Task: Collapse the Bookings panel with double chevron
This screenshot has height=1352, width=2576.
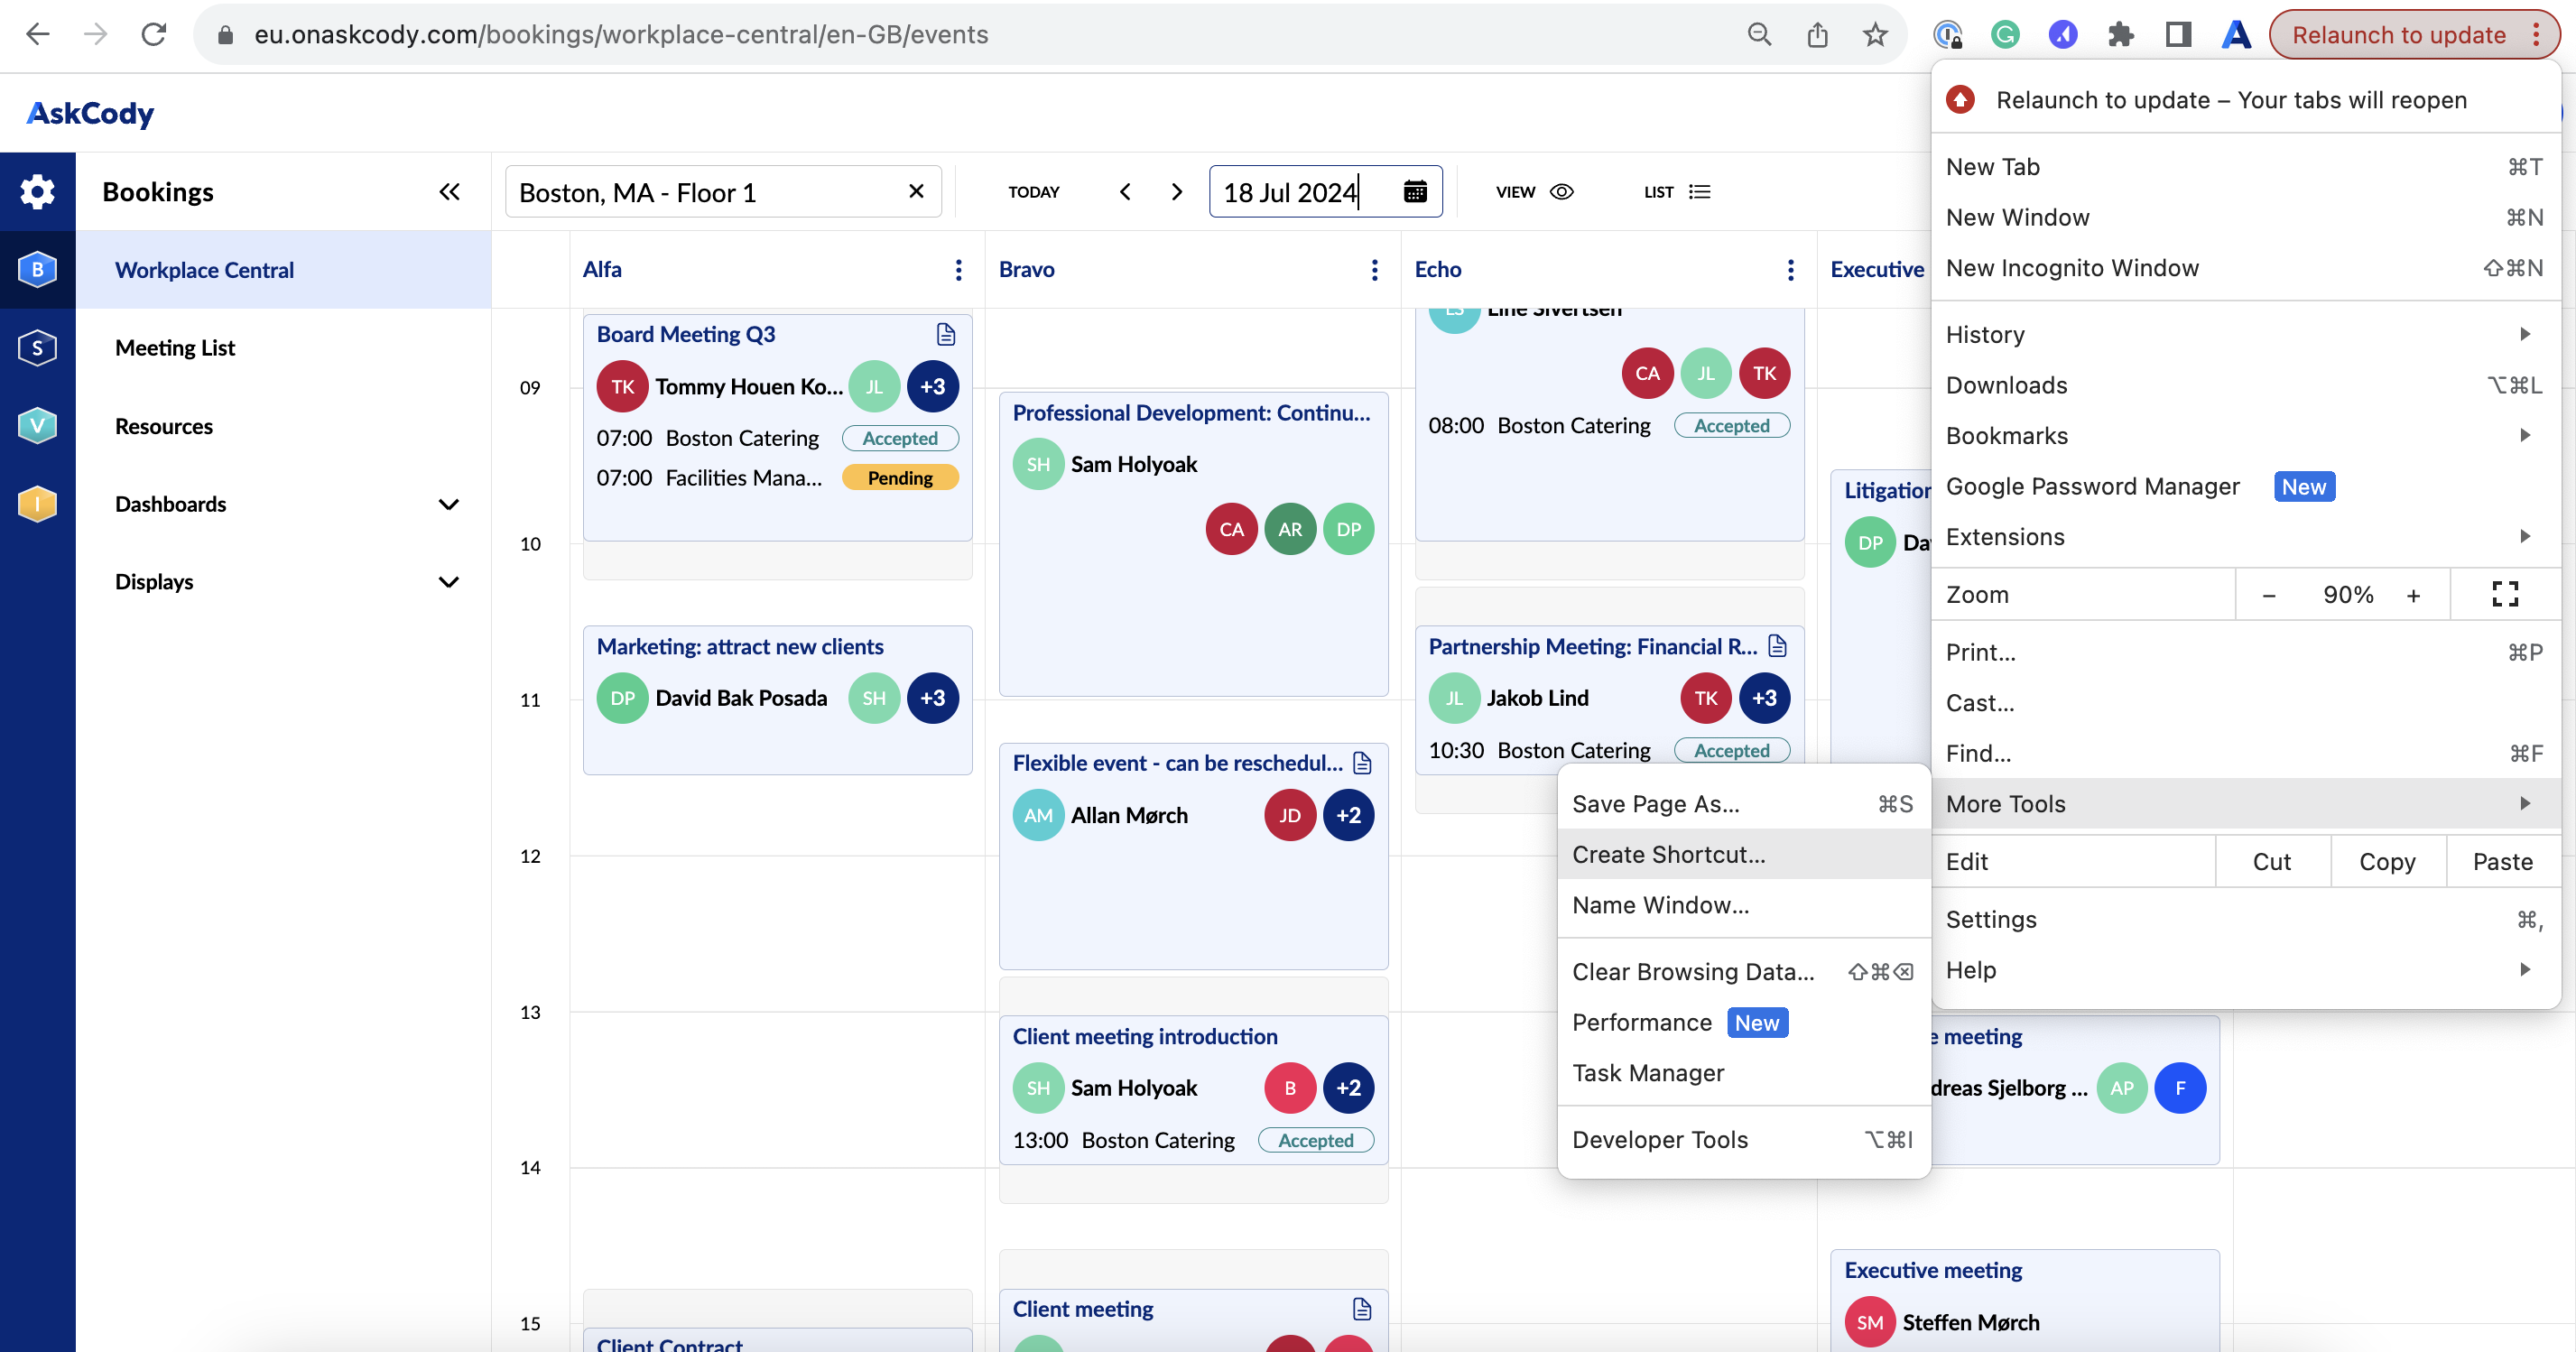Action: pyautogui.click(x=449, y=191)
